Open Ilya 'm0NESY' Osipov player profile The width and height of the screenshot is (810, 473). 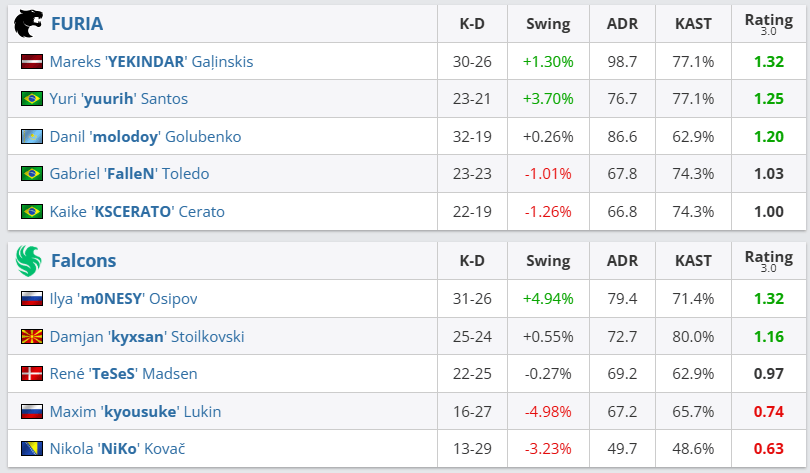tap(126, 299)
